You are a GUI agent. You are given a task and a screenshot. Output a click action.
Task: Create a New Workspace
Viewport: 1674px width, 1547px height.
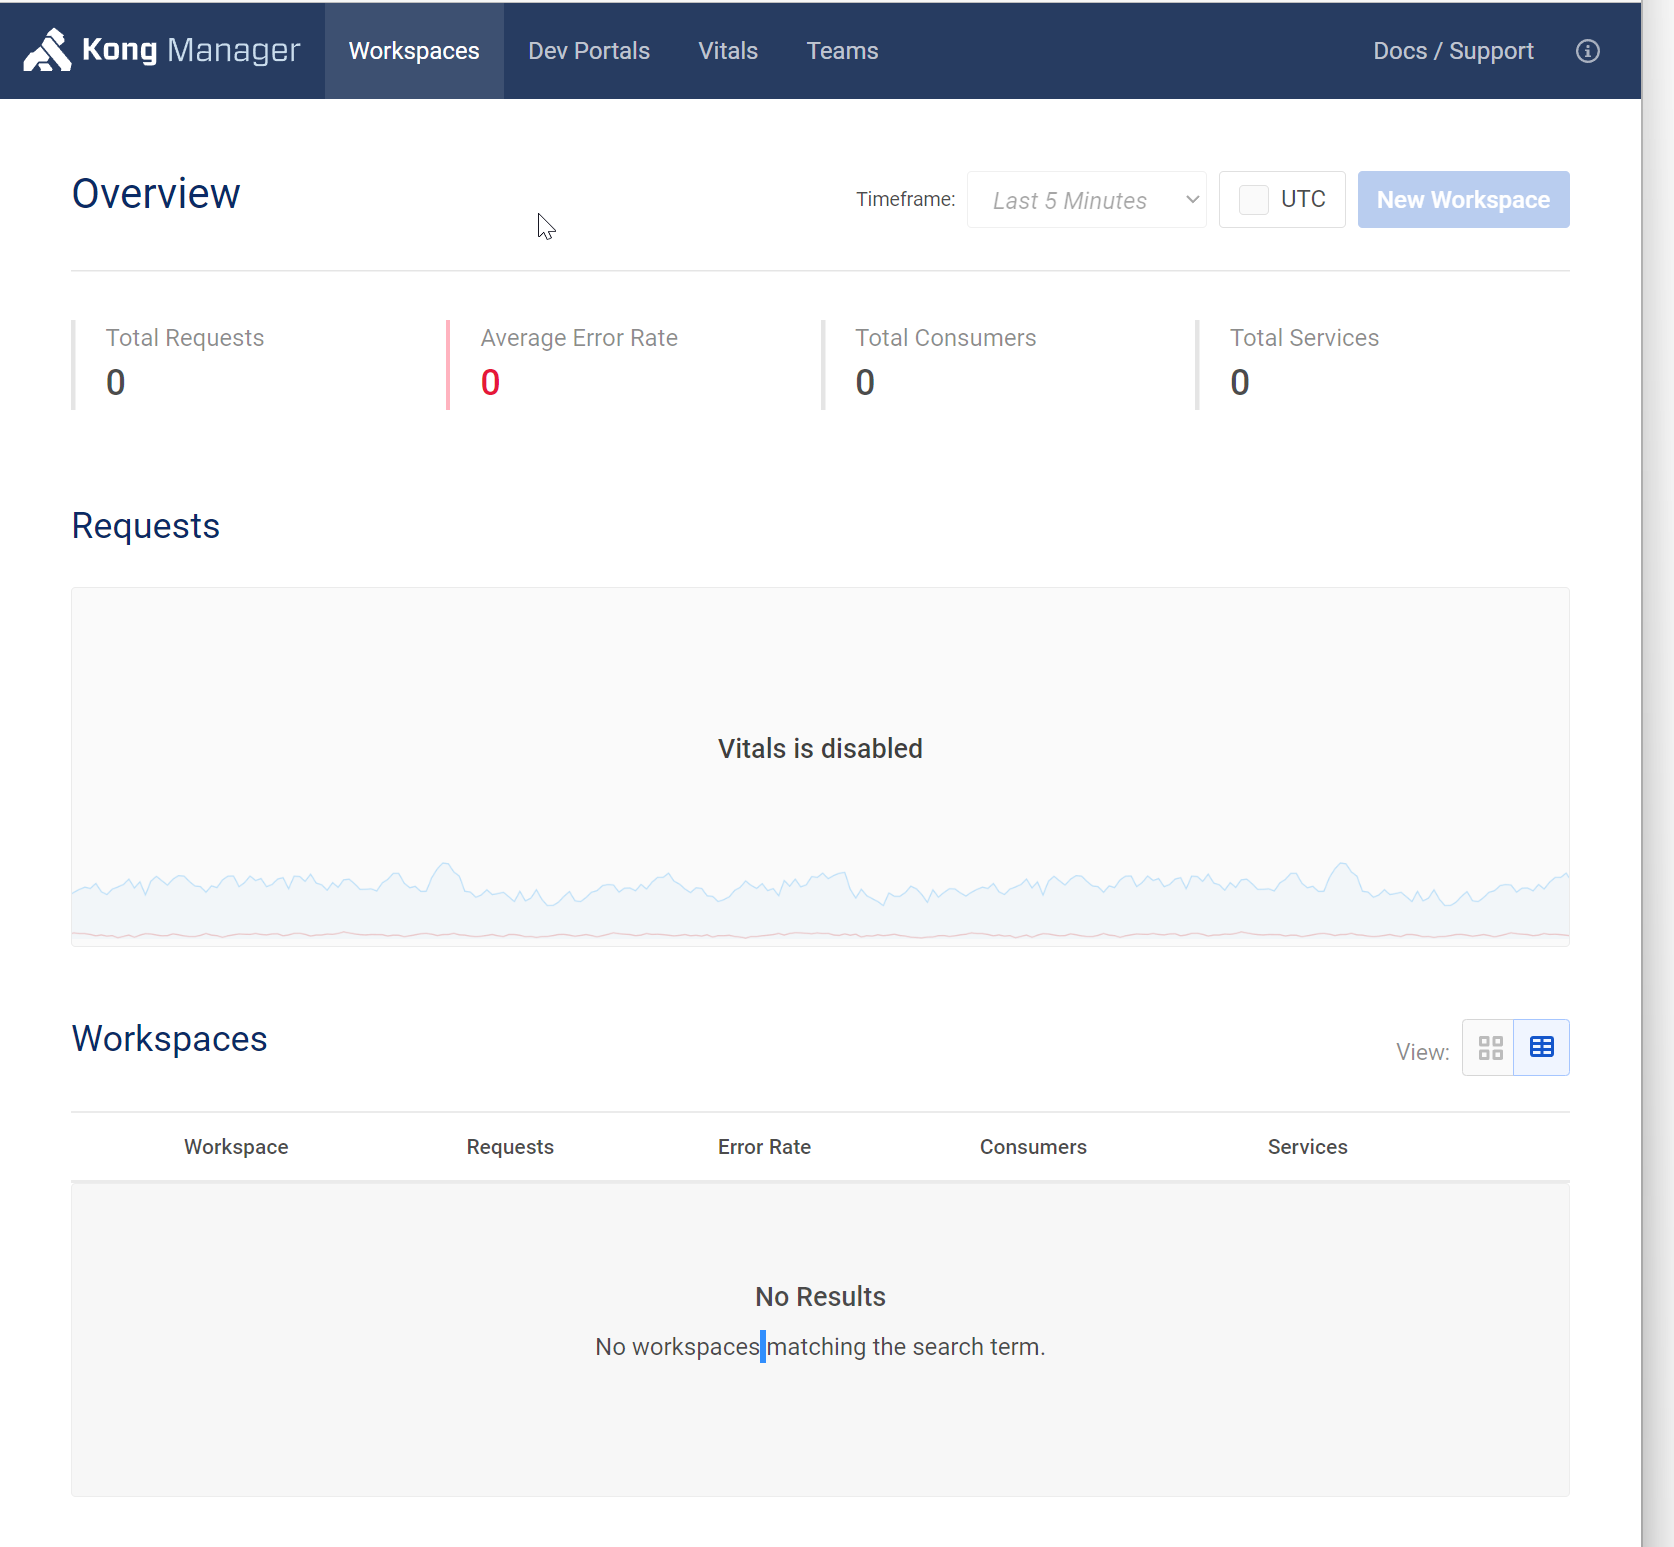pyautogui.click(x=1463, y=199)
